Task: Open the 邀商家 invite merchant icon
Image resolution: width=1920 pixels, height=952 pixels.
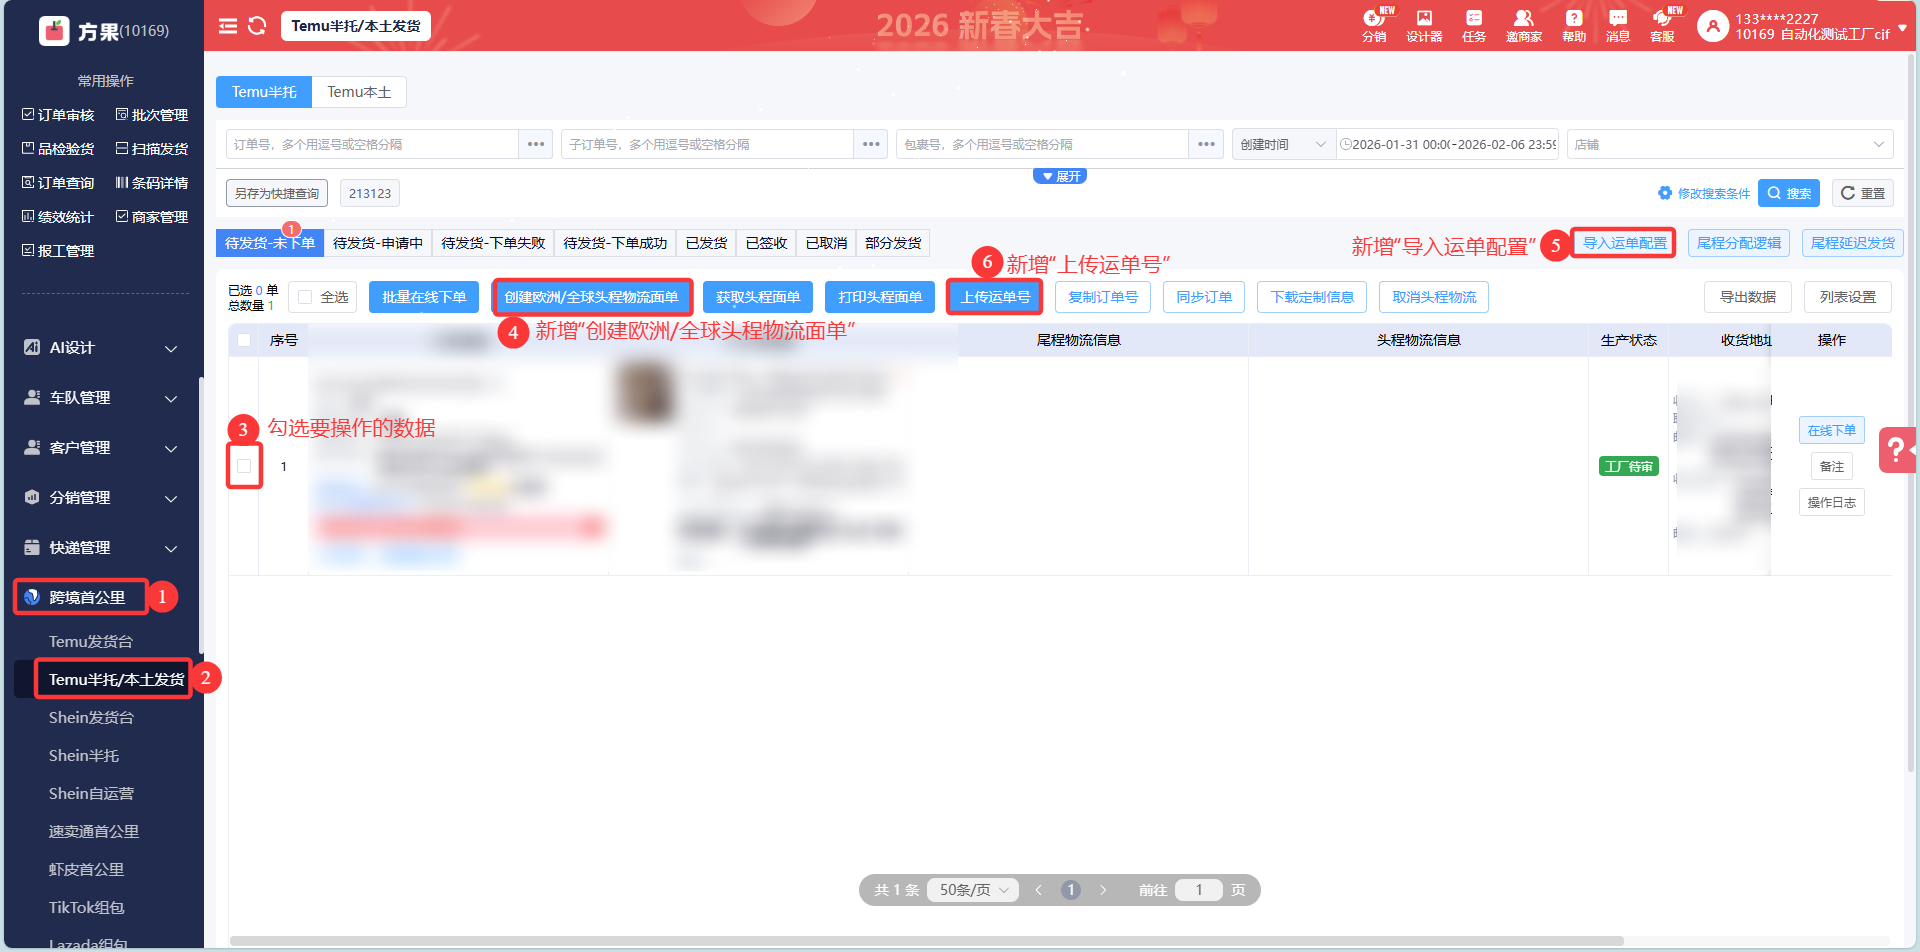Action: pyautogui.click(x=1524, y=25)
